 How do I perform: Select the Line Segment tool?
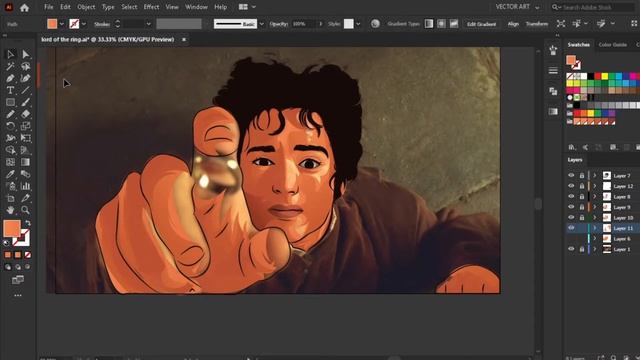(x=25, y=90)
